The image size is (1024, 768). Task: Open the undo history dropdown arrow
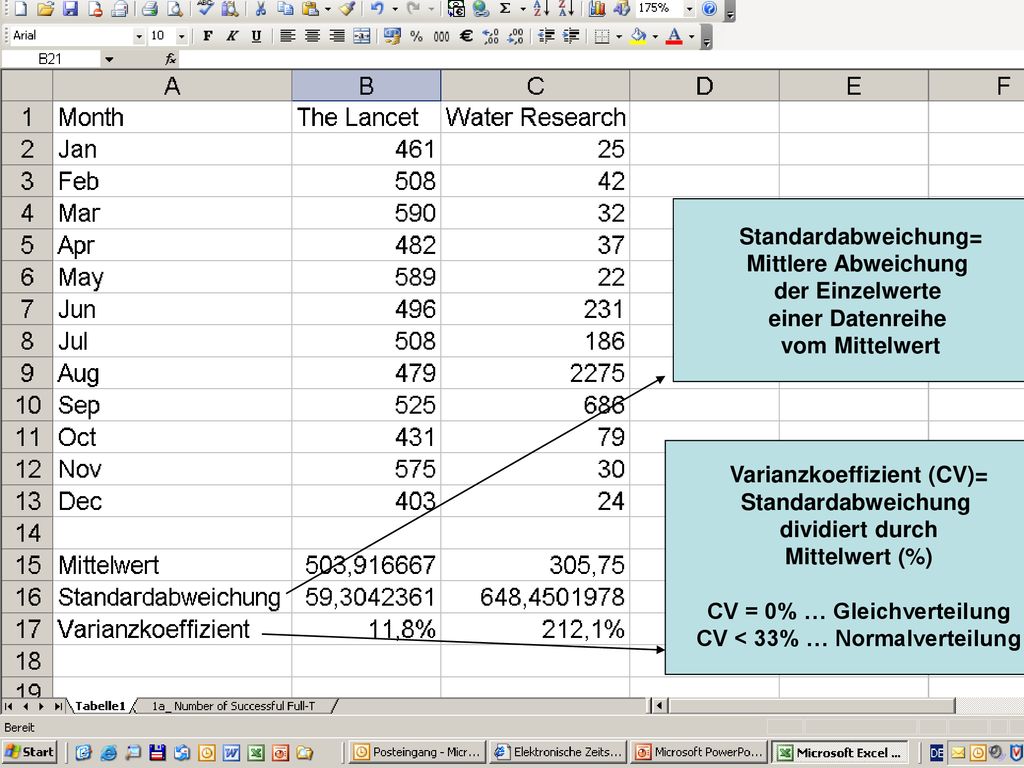point(394,9)
